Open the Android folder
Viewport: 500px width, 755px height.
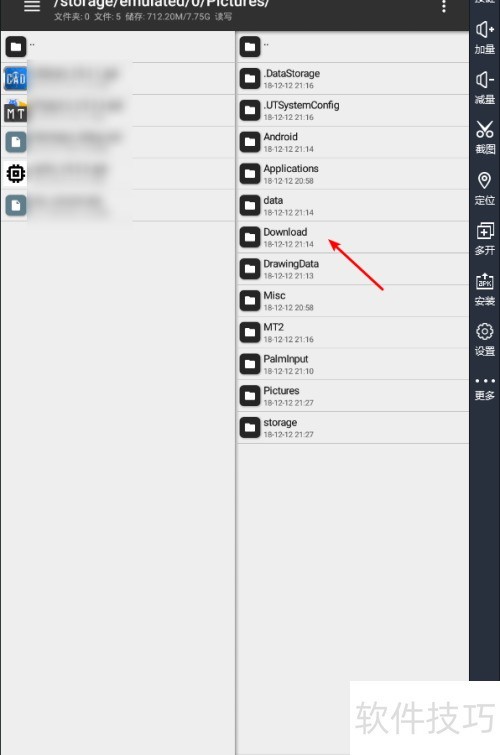[353, 142]
